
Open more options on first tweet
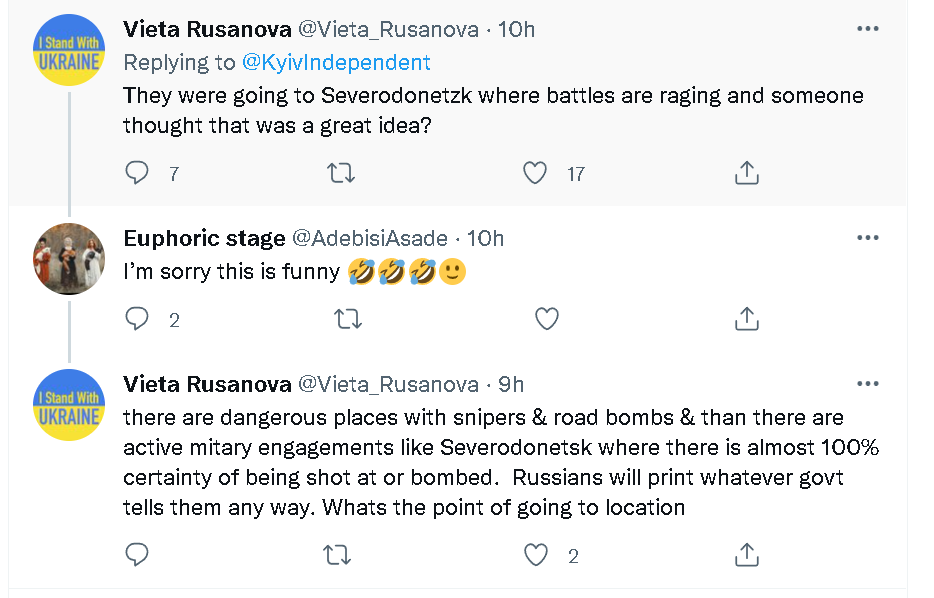867,29
